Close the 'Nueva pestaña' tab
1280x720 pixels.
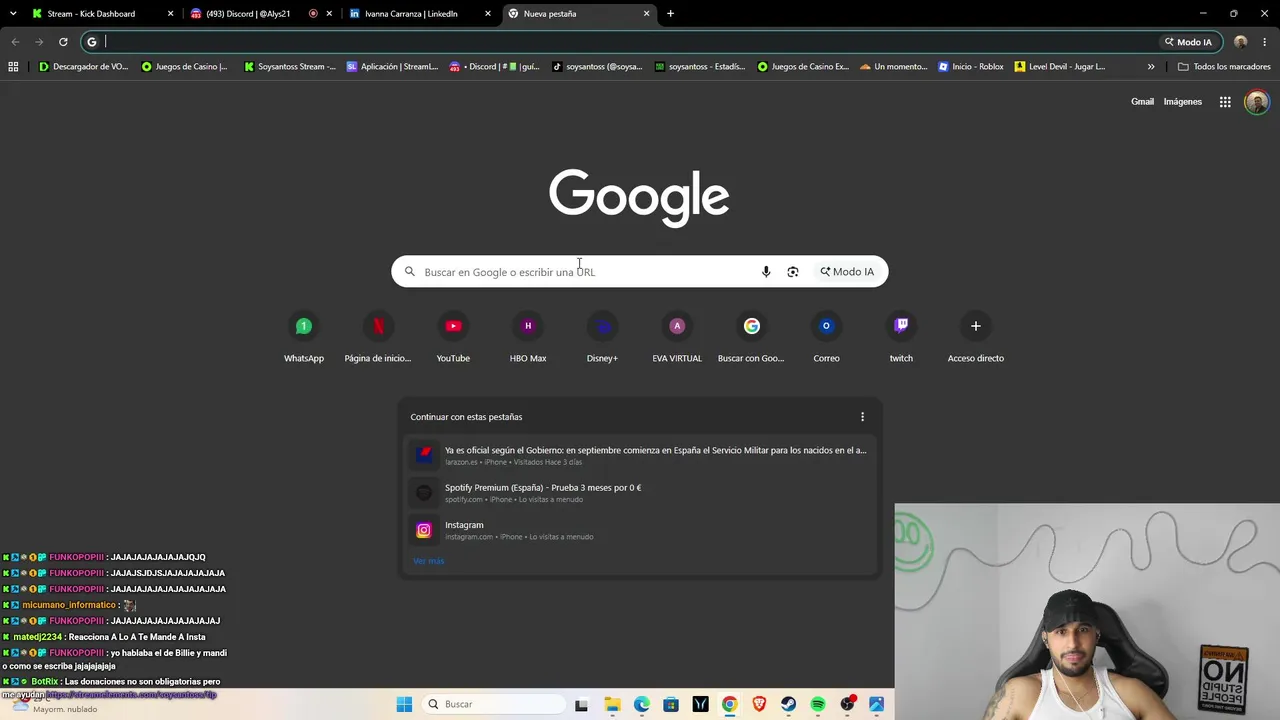[x=646, y=14]
